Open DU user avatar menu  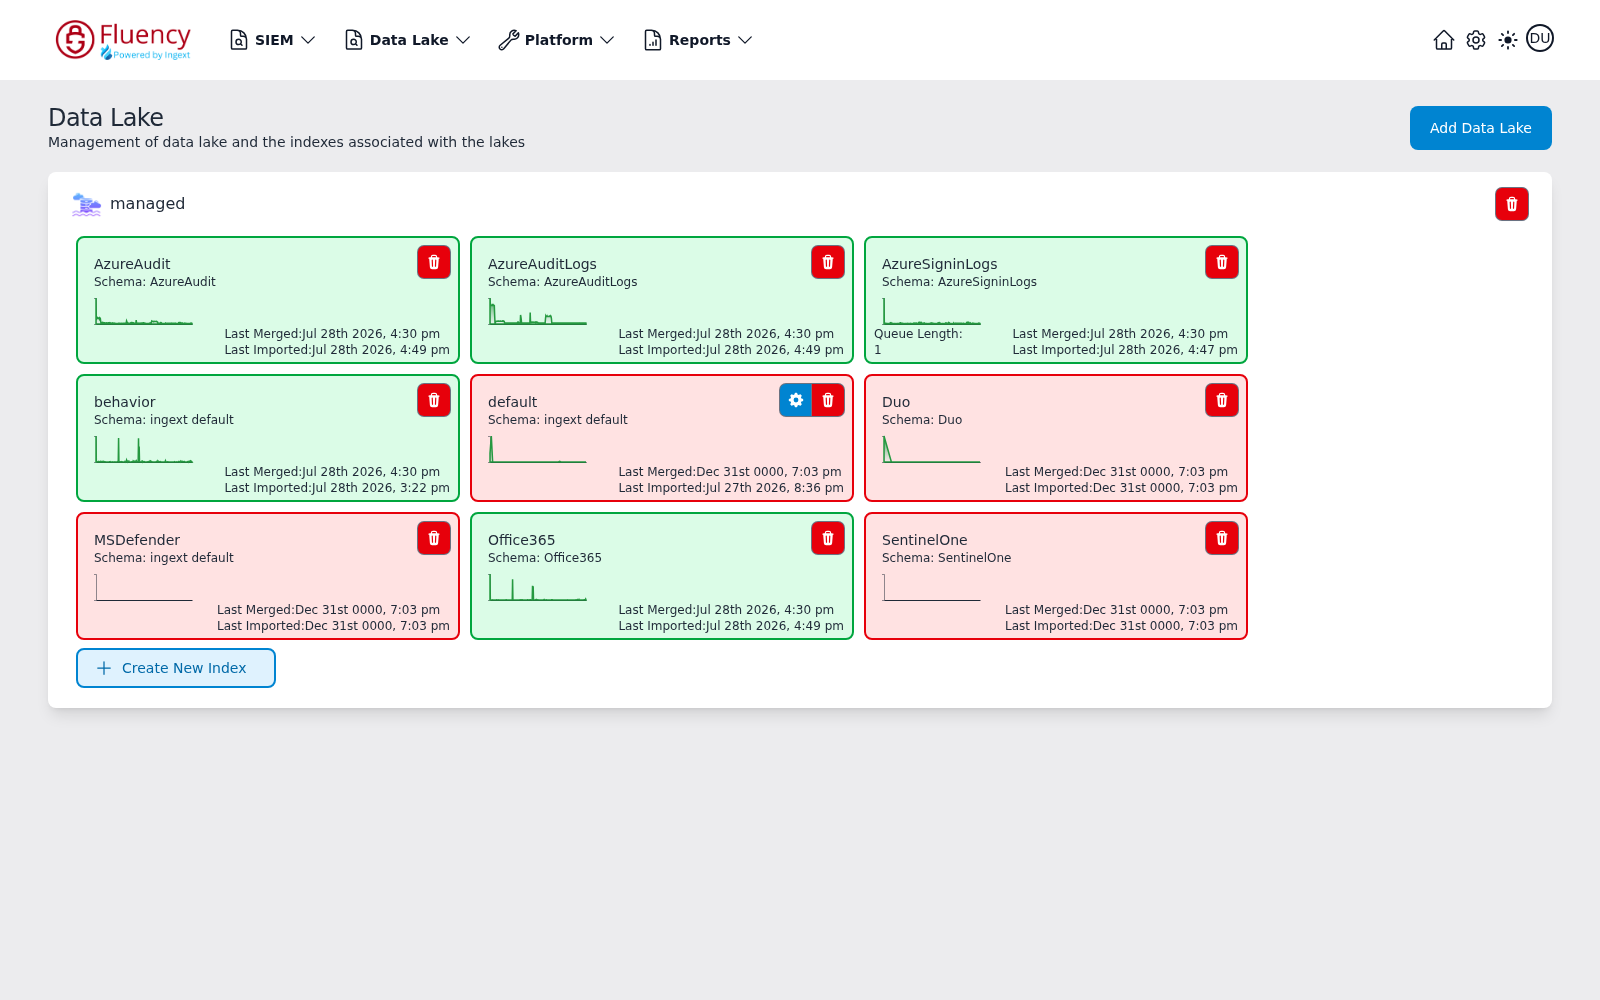point(1540,39)
